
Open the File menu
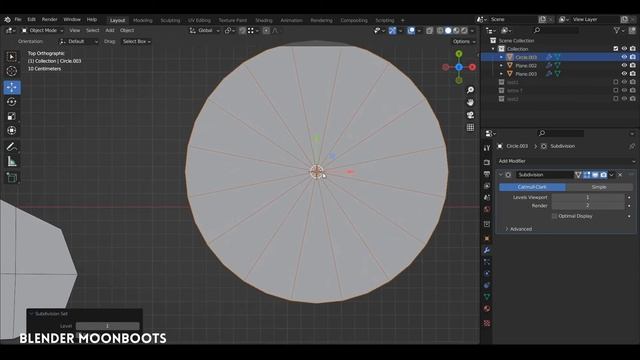[x=18, y=20]
